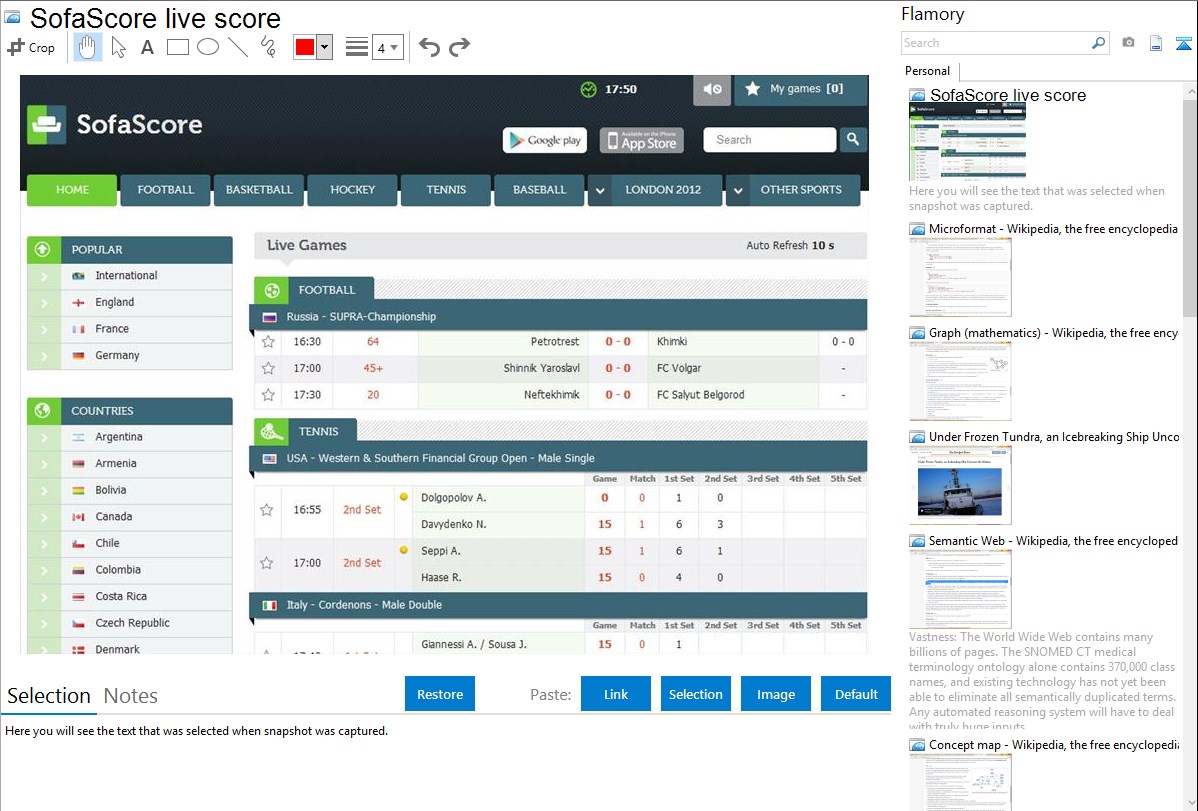The width and height of the screenshot is (1198, 811).
Task: Pick the ellipse drawing tool
Action: click(208, 47)
